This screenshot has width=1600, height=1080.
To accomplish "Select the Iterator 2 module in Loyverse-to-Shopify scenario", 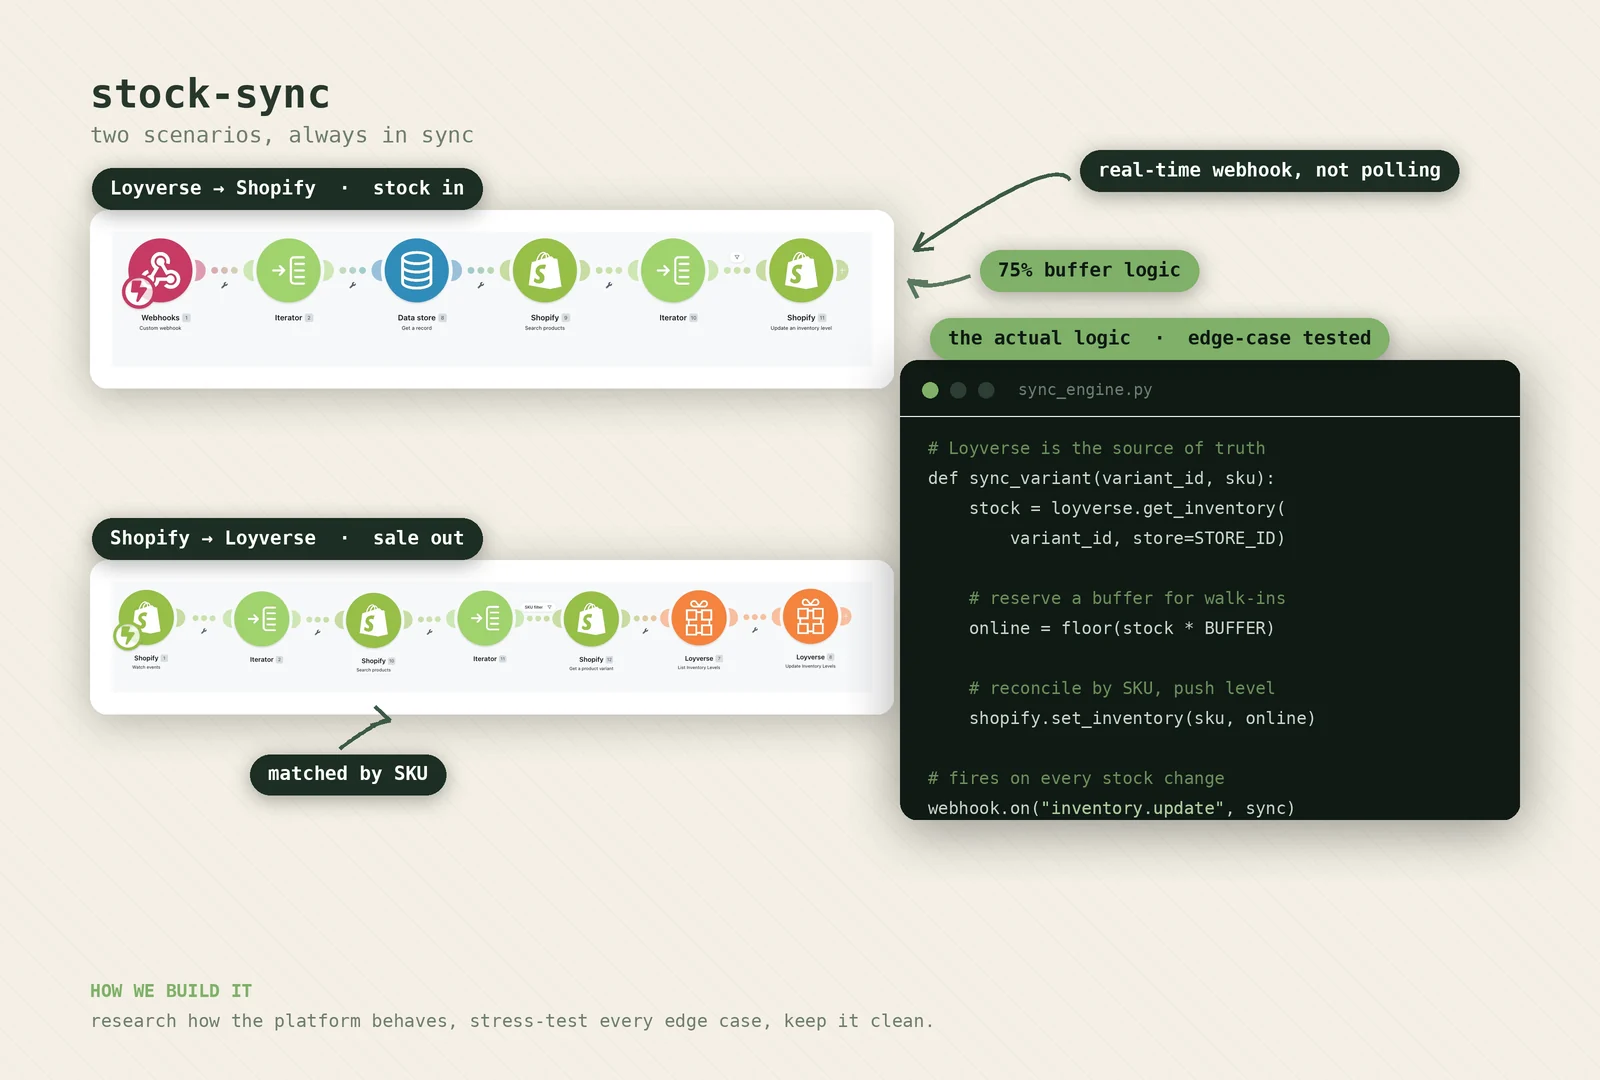I will [x=288, y=270].
